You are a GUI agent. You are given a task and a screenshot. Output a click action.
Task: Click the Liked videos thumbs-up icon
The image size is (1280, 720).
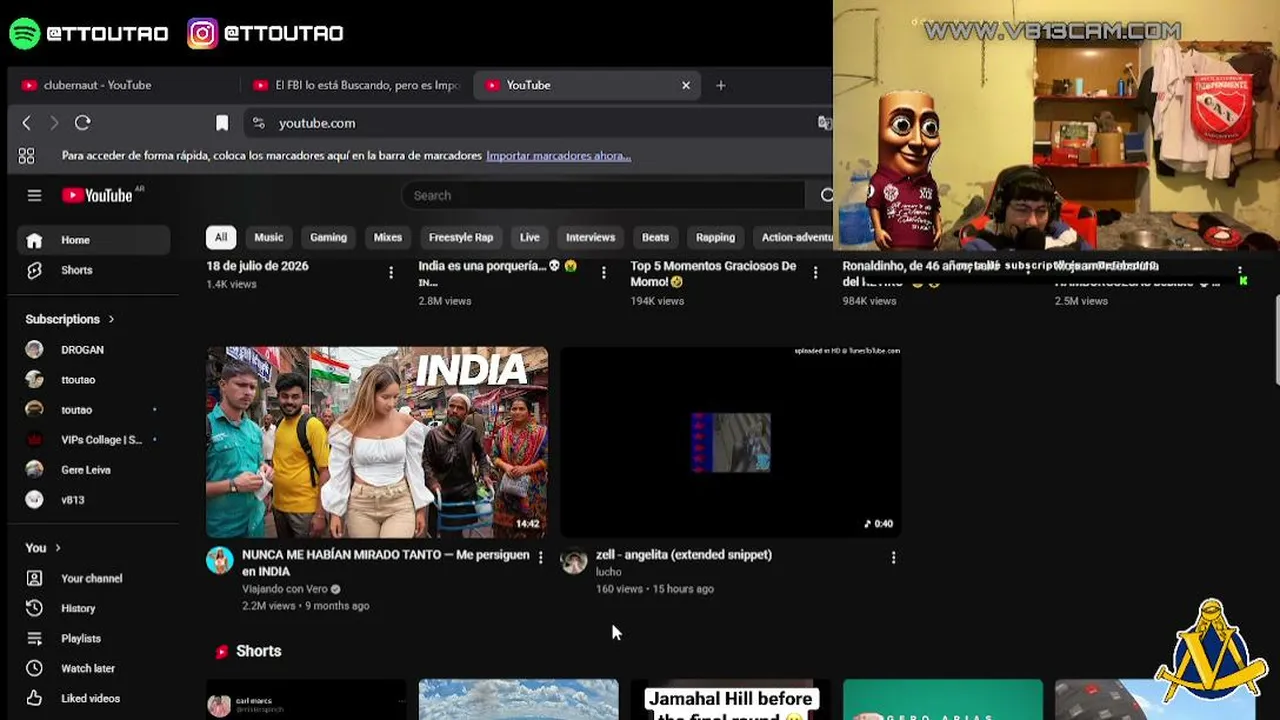(x=35, y=699)
